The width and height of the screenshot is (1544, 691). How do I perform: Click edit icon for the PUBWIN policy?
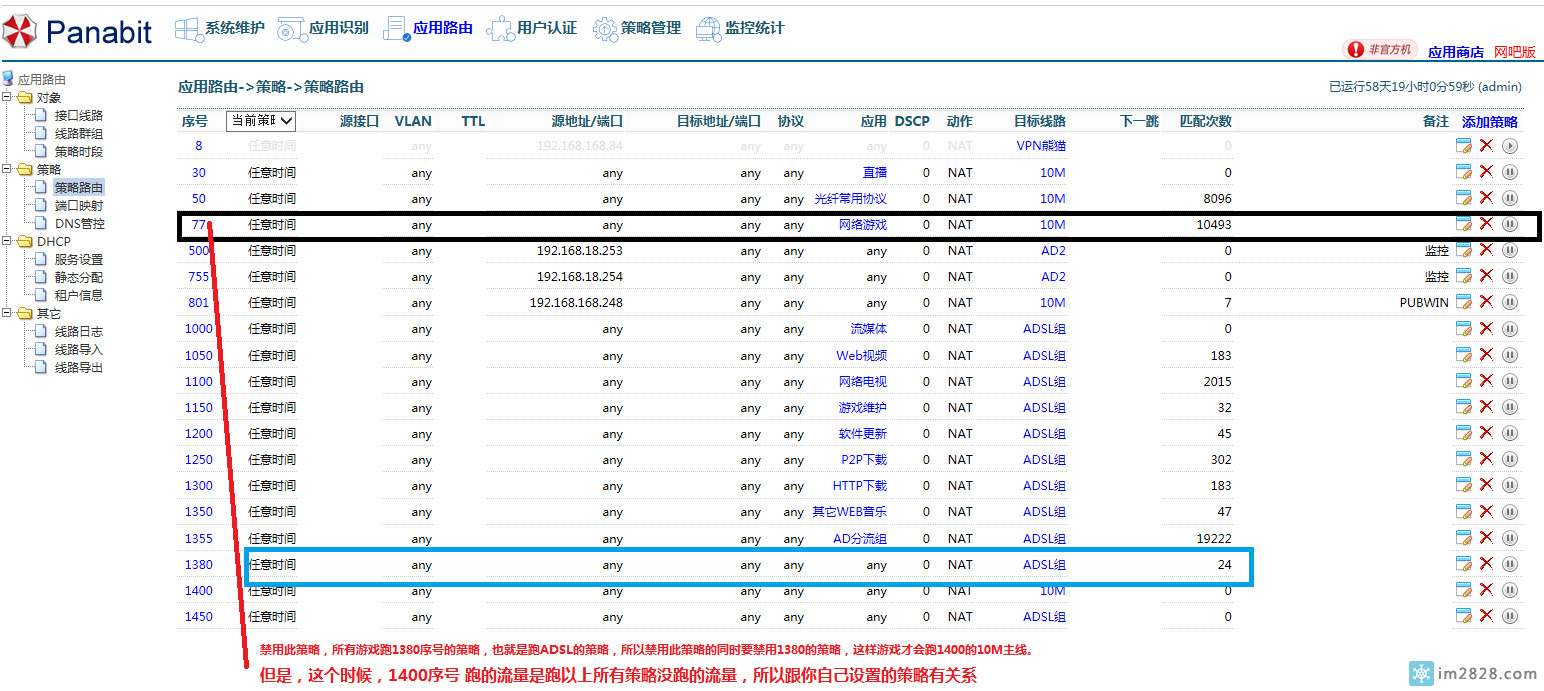(x=1464, y=302)
